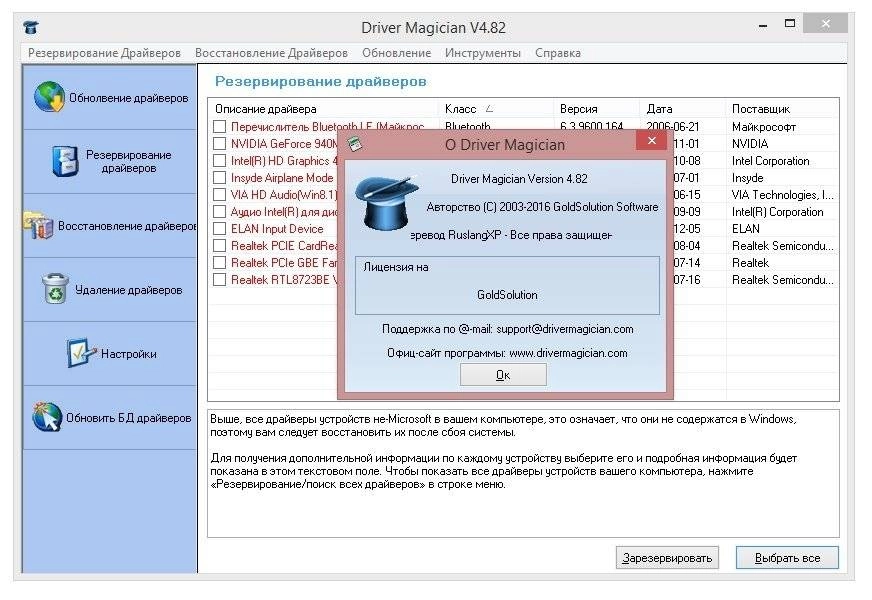
Task: Sort by the Класс column header
Action: click(x=496, y=108)
